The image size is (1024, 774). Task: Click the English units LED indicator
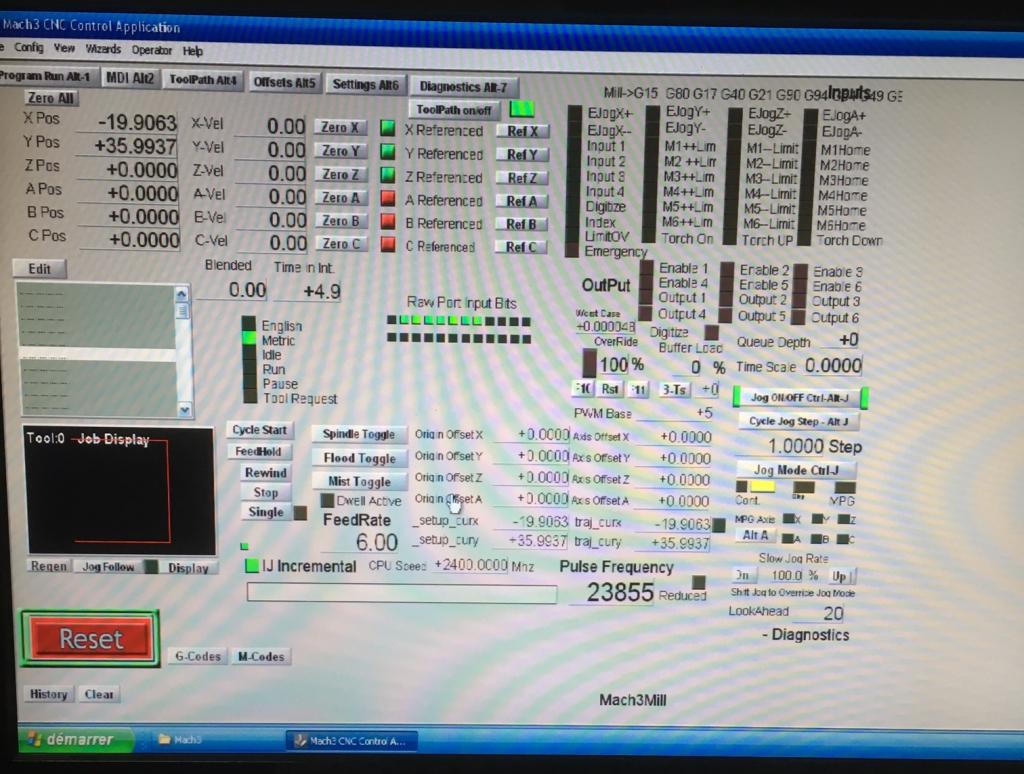[x=249, y=323]
